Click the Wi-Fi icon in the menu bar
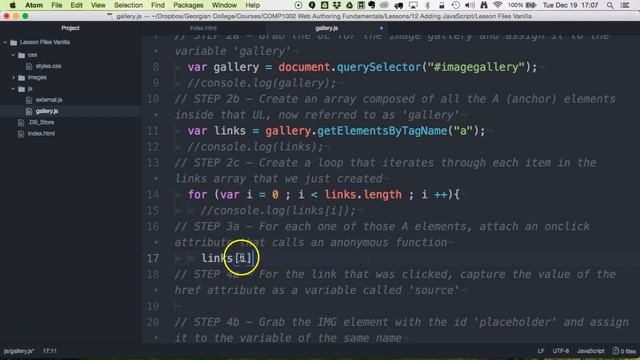Image resolution: width=640 pixels, height=360 pixels. click(x=498, y=5)
